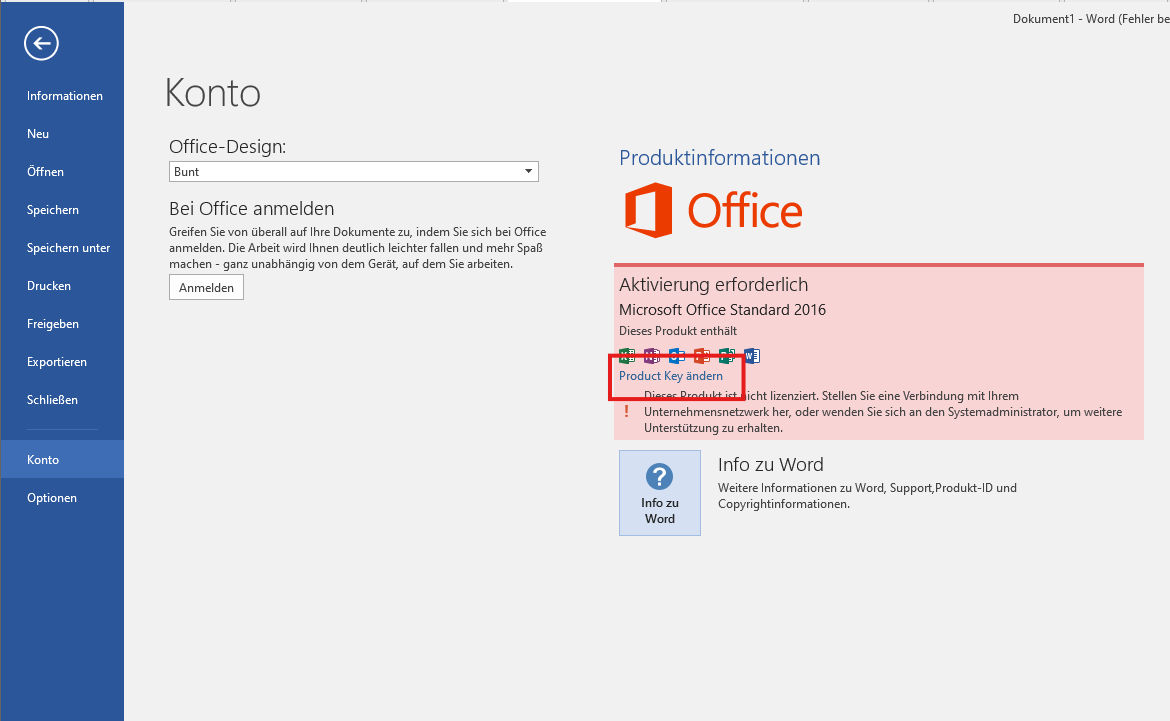
Task: Open the Informationen menu item
Action: [65, 96]
